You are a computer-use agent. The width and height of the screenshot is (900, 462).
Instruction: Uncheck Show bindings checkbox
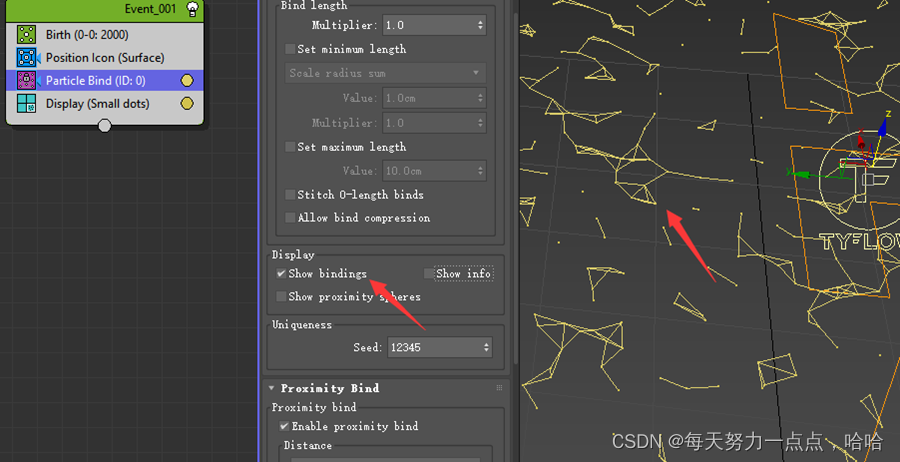[x=281, y=274]
